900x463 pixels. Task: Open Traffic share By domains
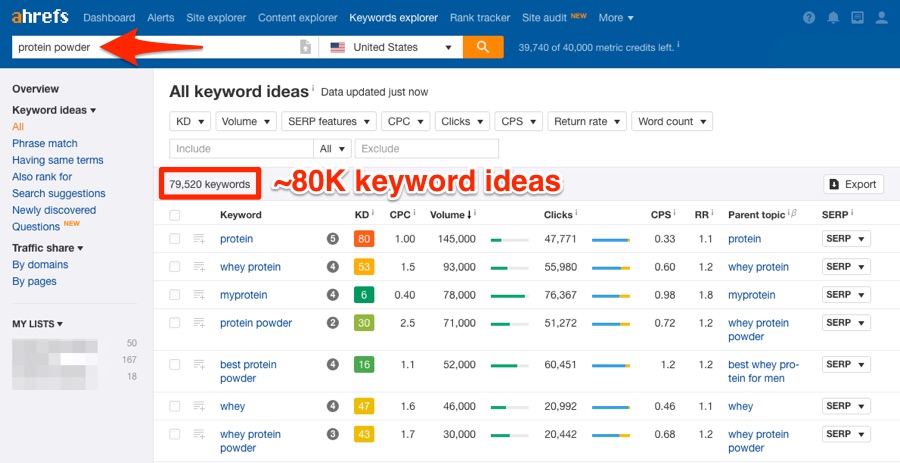point(40,264)
